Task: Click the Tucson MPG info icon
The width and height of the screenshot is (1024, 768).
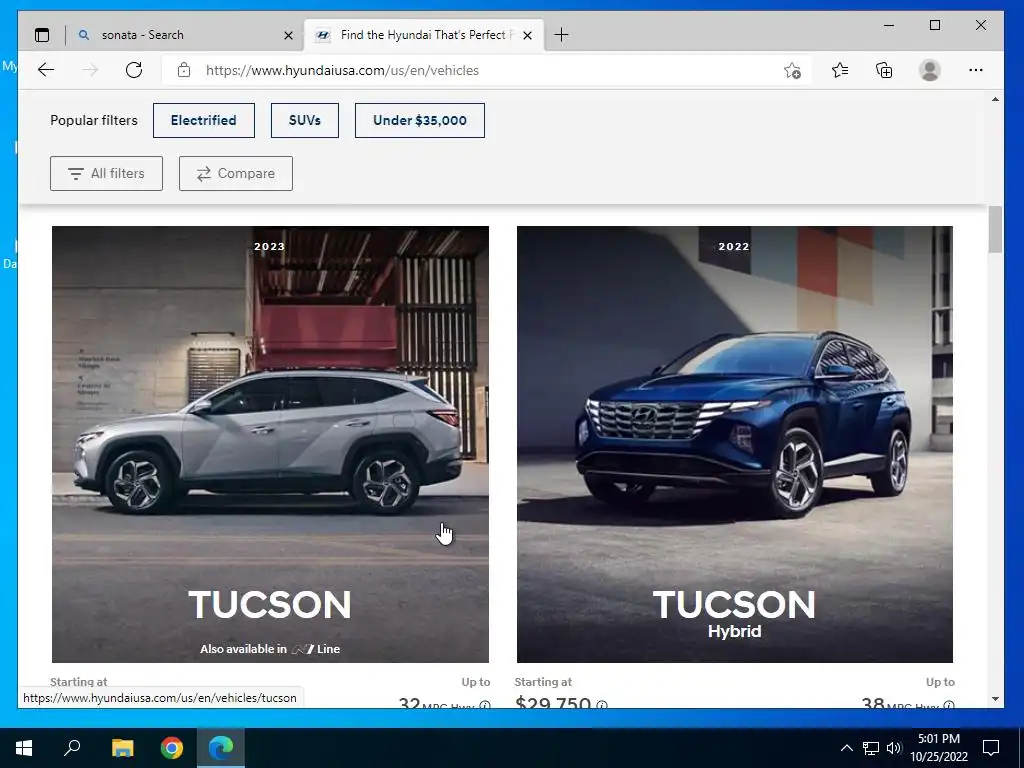Action: point(485,705)
